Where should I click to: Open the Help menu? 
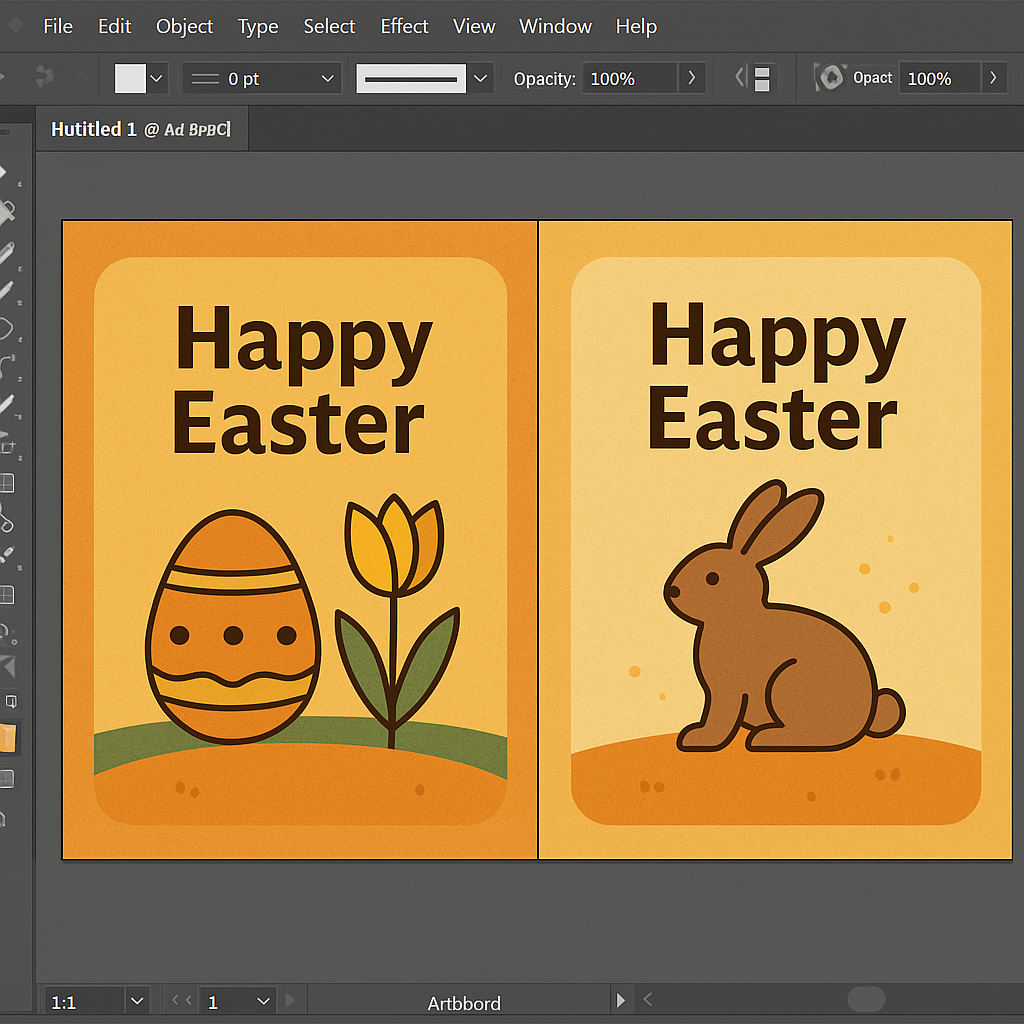pos(636,27)
